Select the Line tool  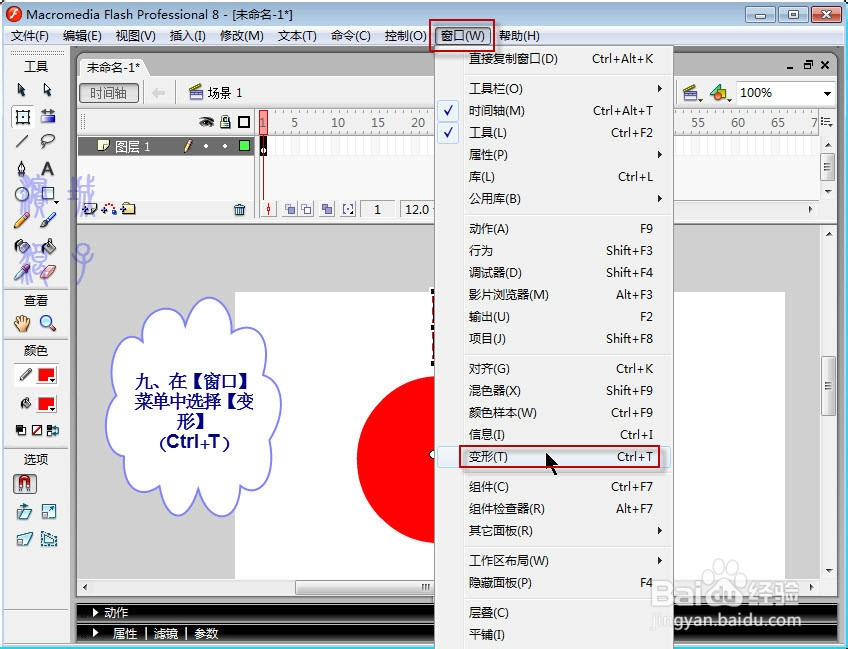point(22,142)
